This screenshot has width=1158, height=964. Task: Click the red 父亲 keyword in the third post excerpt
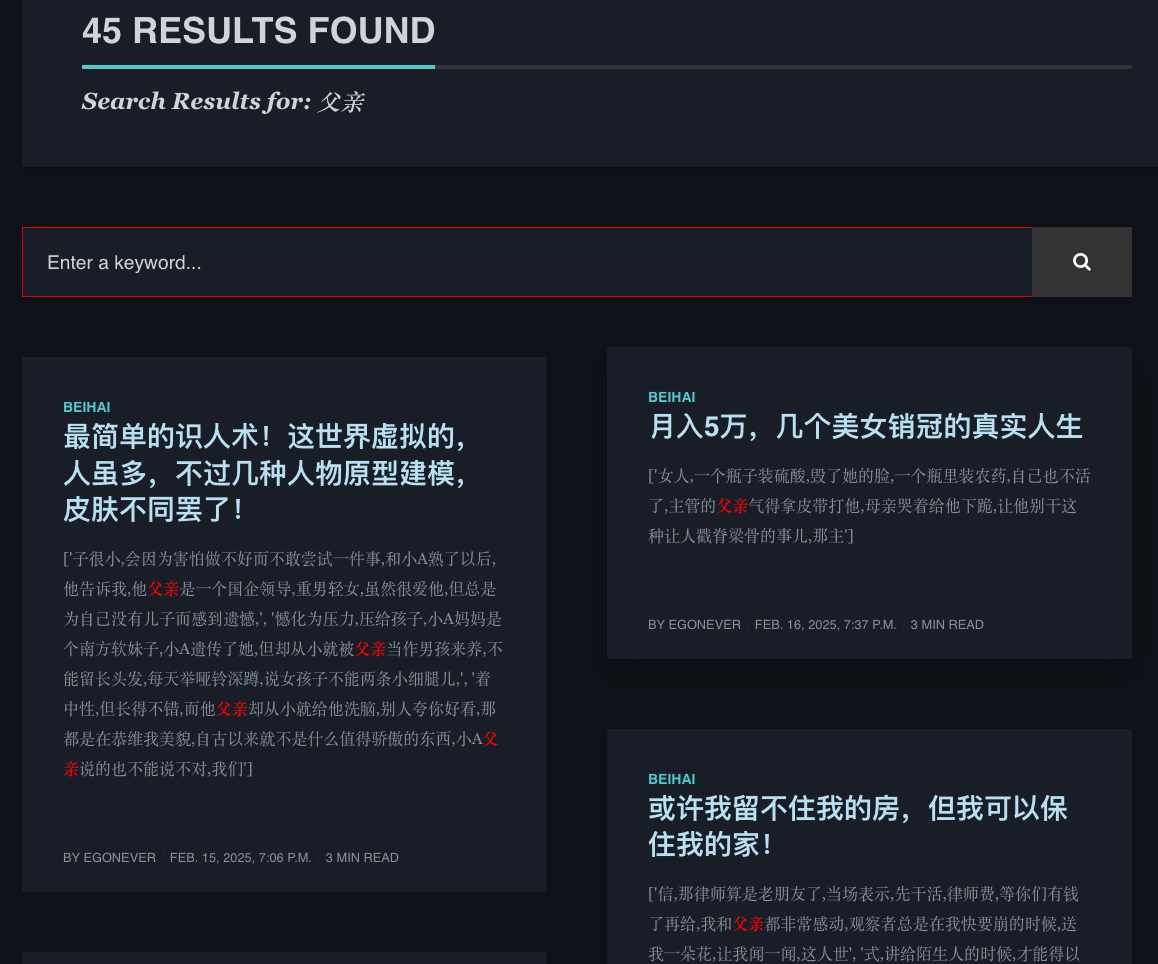748,924
